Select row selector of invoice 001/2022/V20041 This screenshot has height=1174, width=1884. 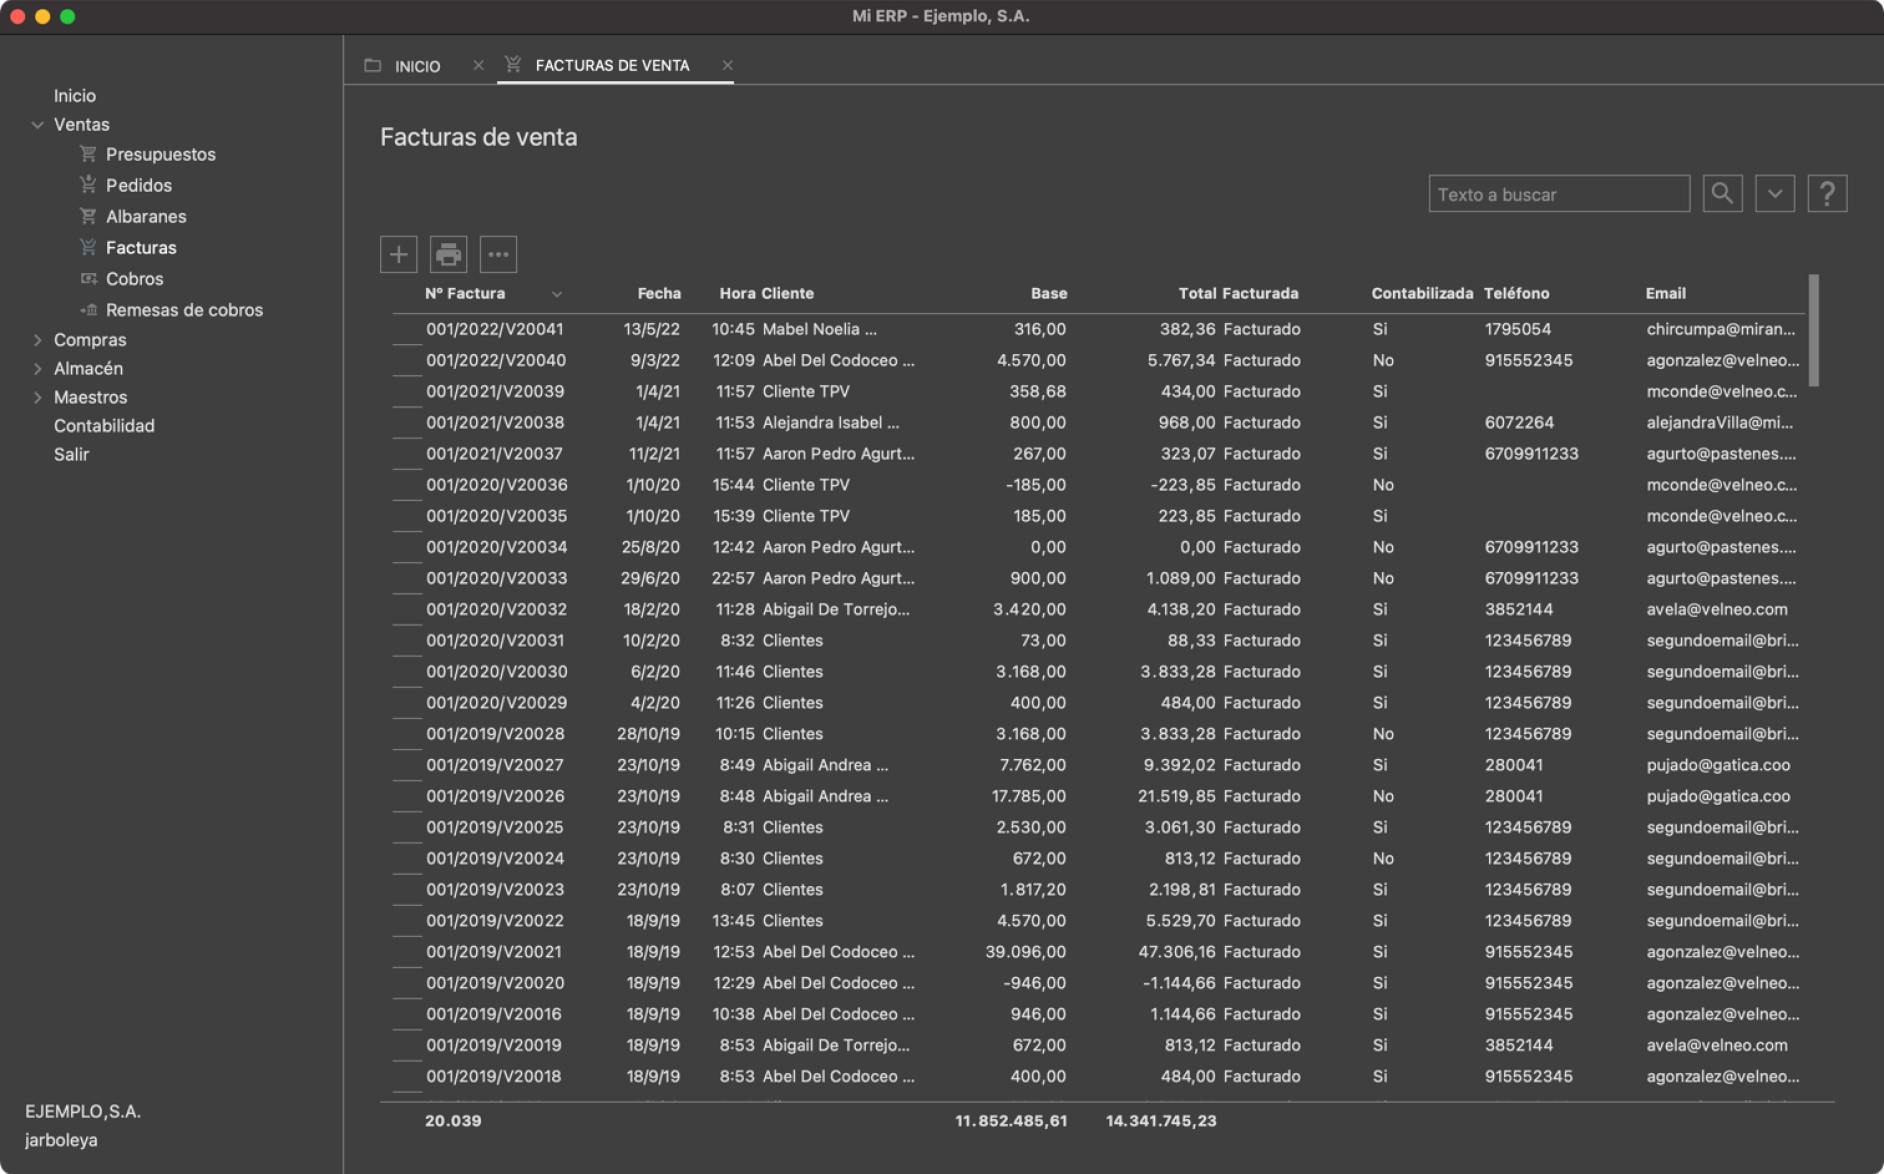tap(406, 329)
